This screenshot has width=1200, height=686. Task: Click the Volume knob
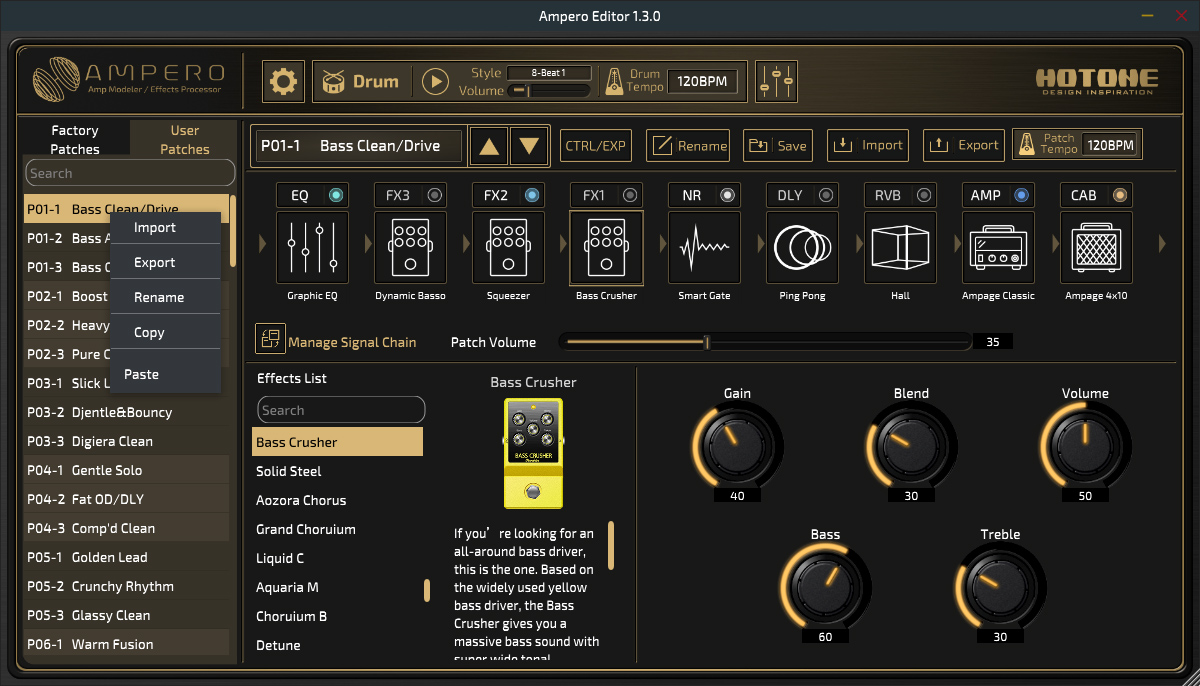pos(1085,445)
